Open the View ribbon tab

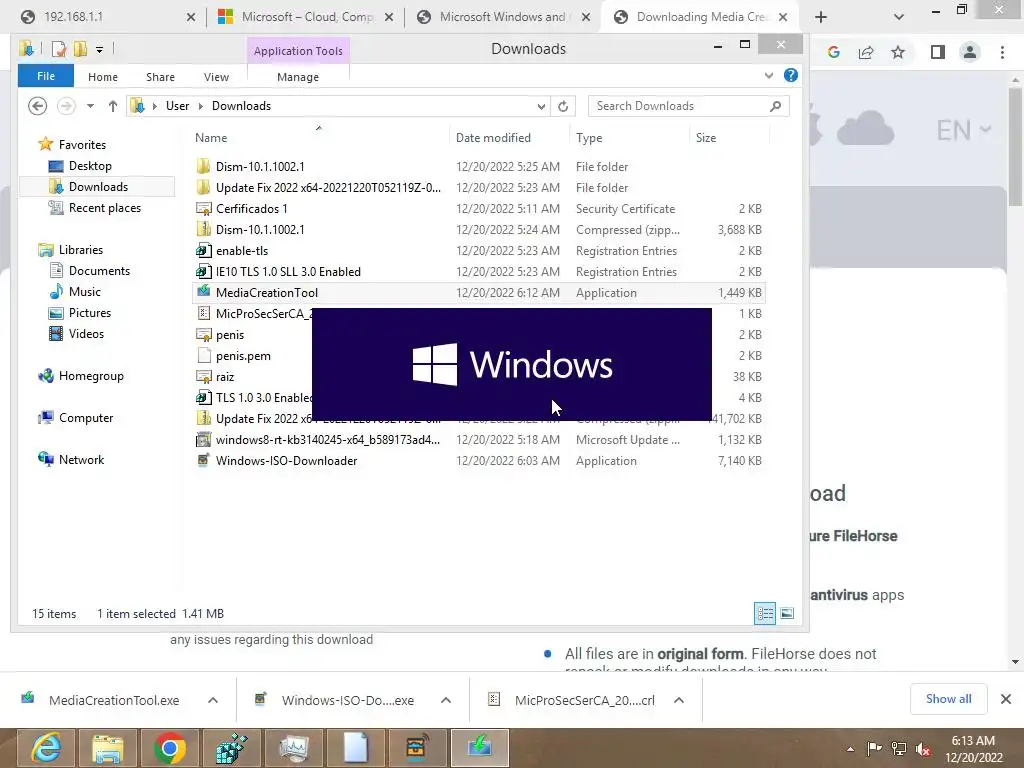pyautogui.click(x=216, y=77)
